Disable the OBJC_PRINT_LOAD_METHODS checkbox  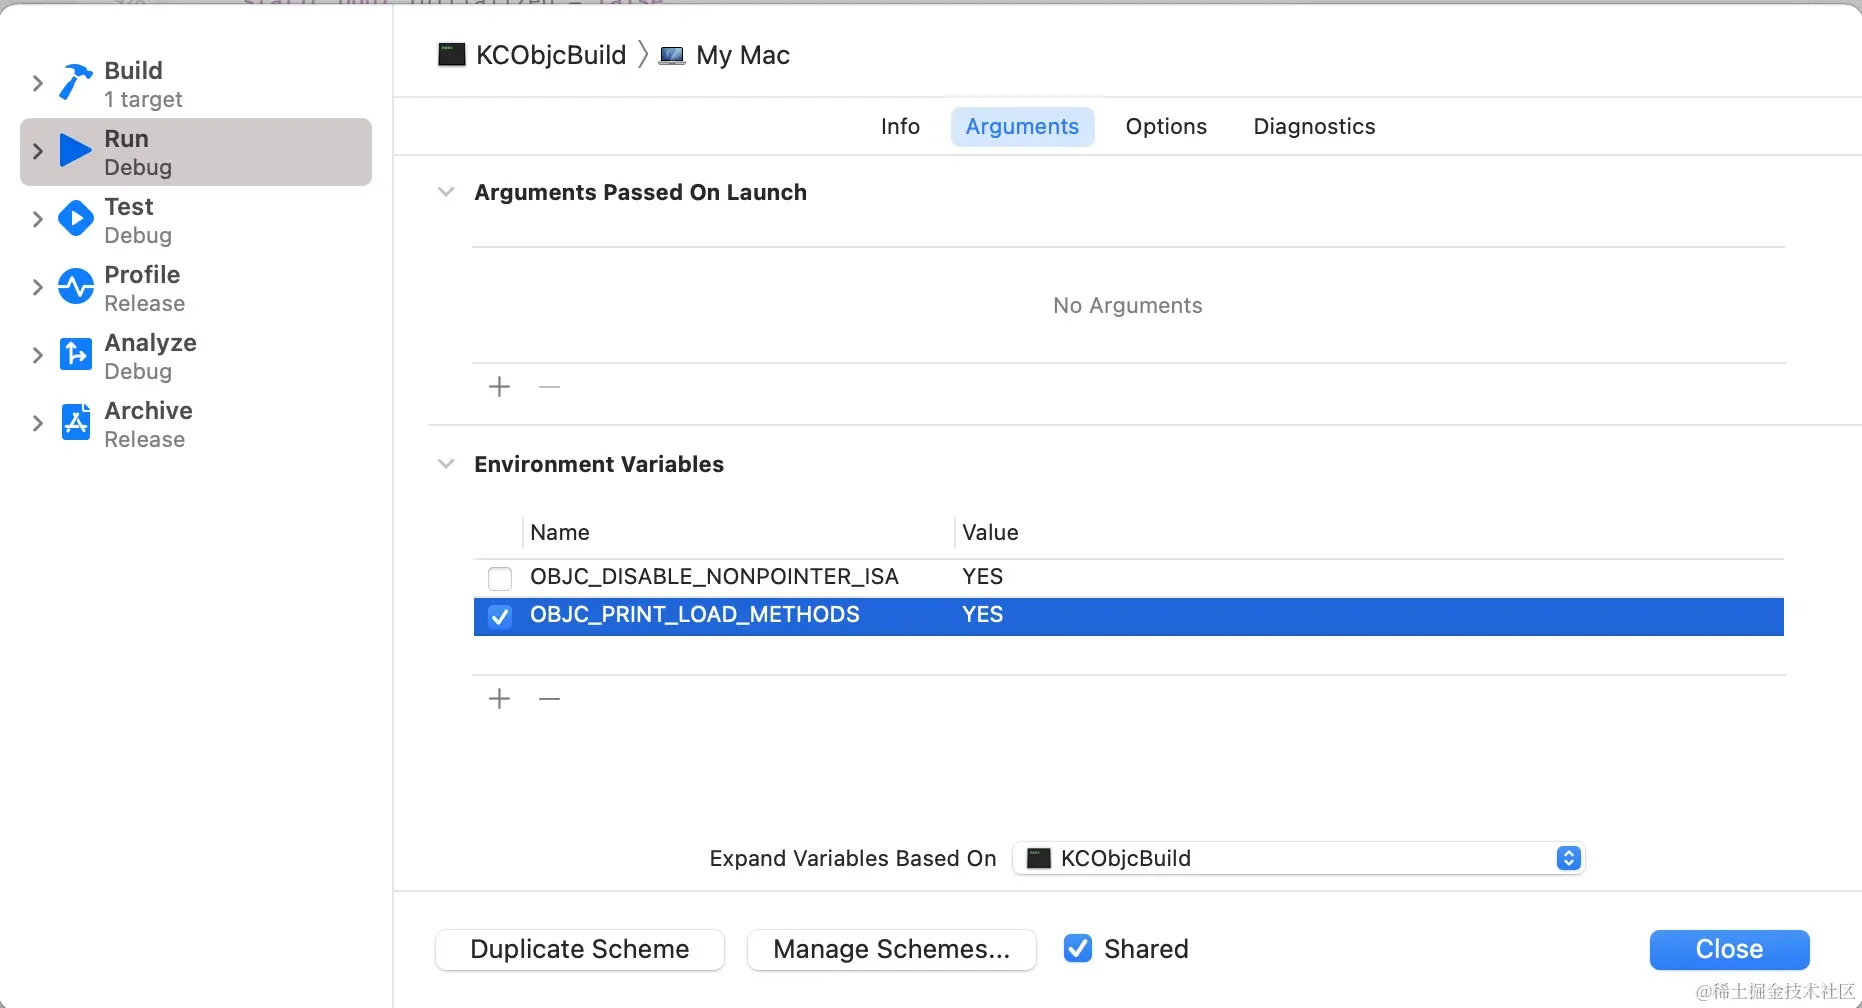click(499, 616)
